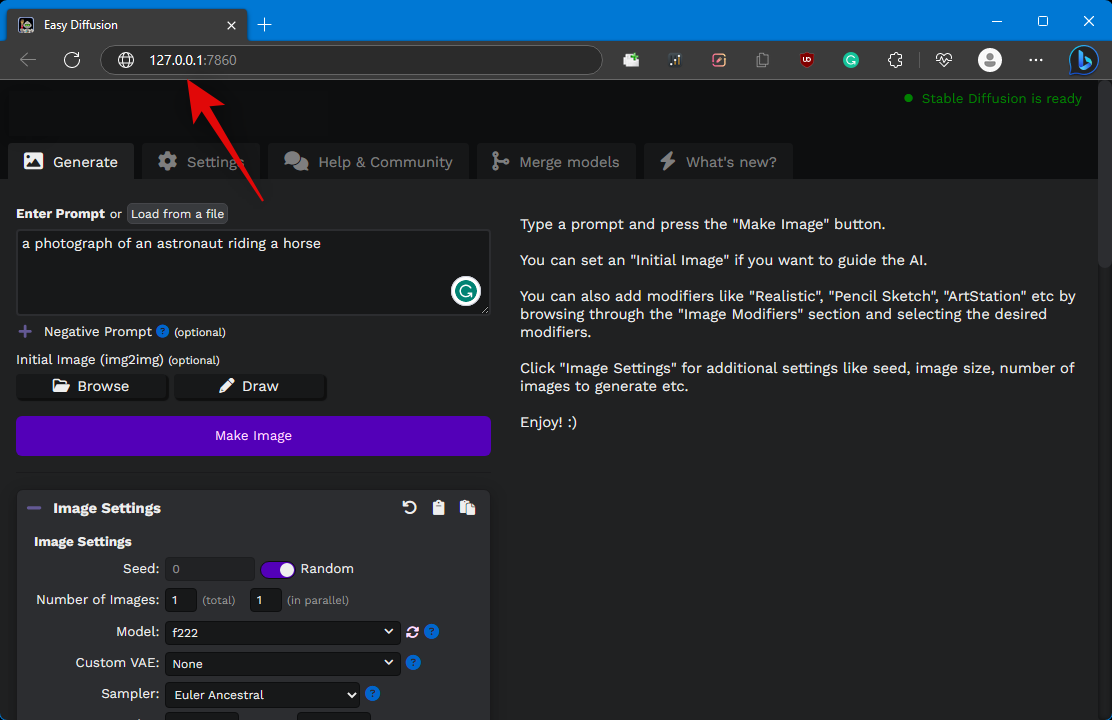This screenshot has width=1112, height=720.
Task: Click the help icon beside Sampler dropdown
Action: [x=373, y=693]
